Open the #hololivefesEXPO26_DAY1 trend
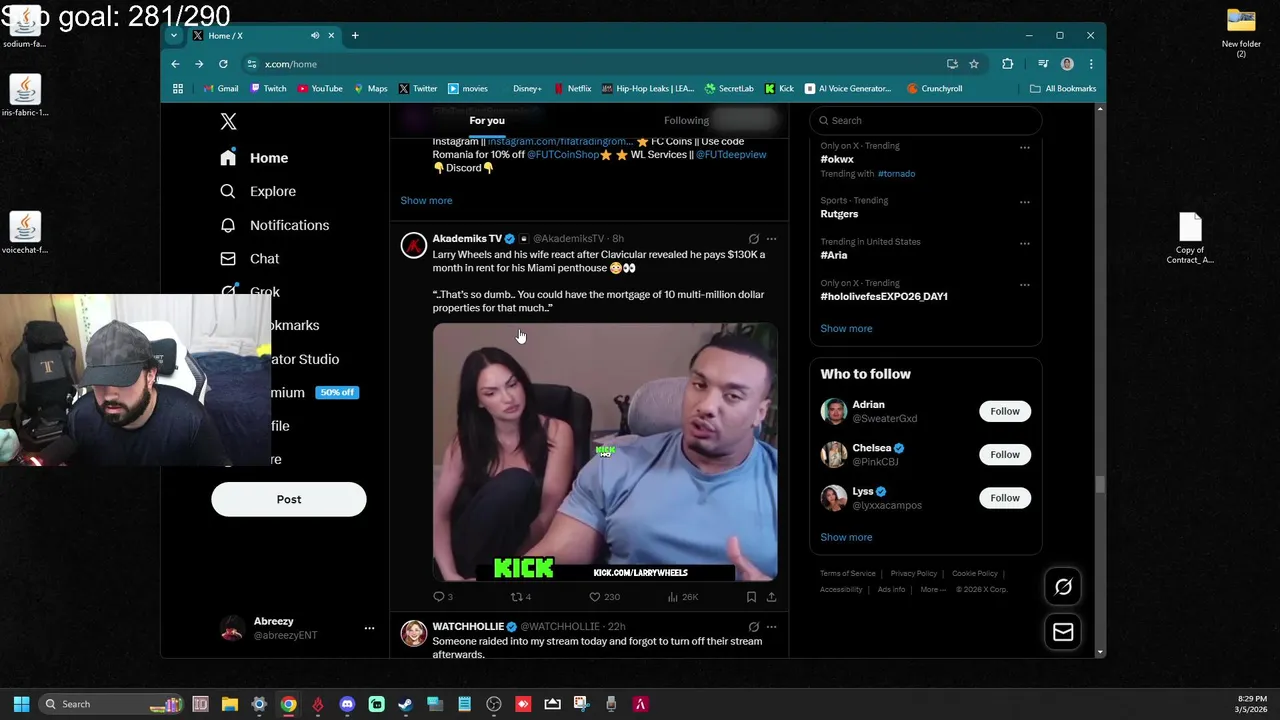The height and width of the screenshot is (720, 1280). click(x=884, y=296)
